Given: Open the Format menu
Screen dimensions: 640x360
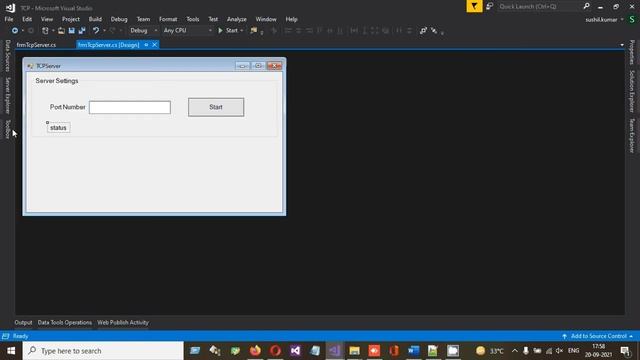Looking at the screenshot, I should (x=168, y=19).
